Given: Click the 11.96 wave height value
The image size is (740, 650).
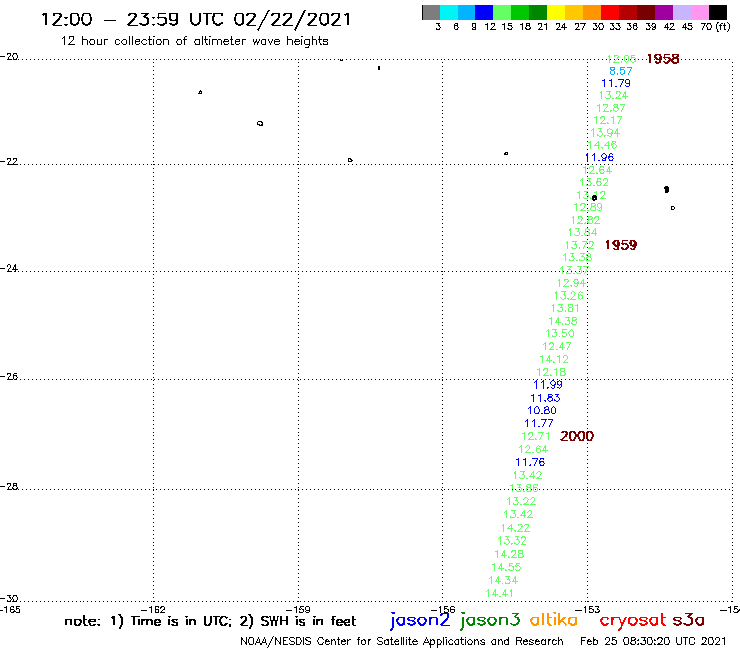Looking at the screenshot, I should 599,157.
